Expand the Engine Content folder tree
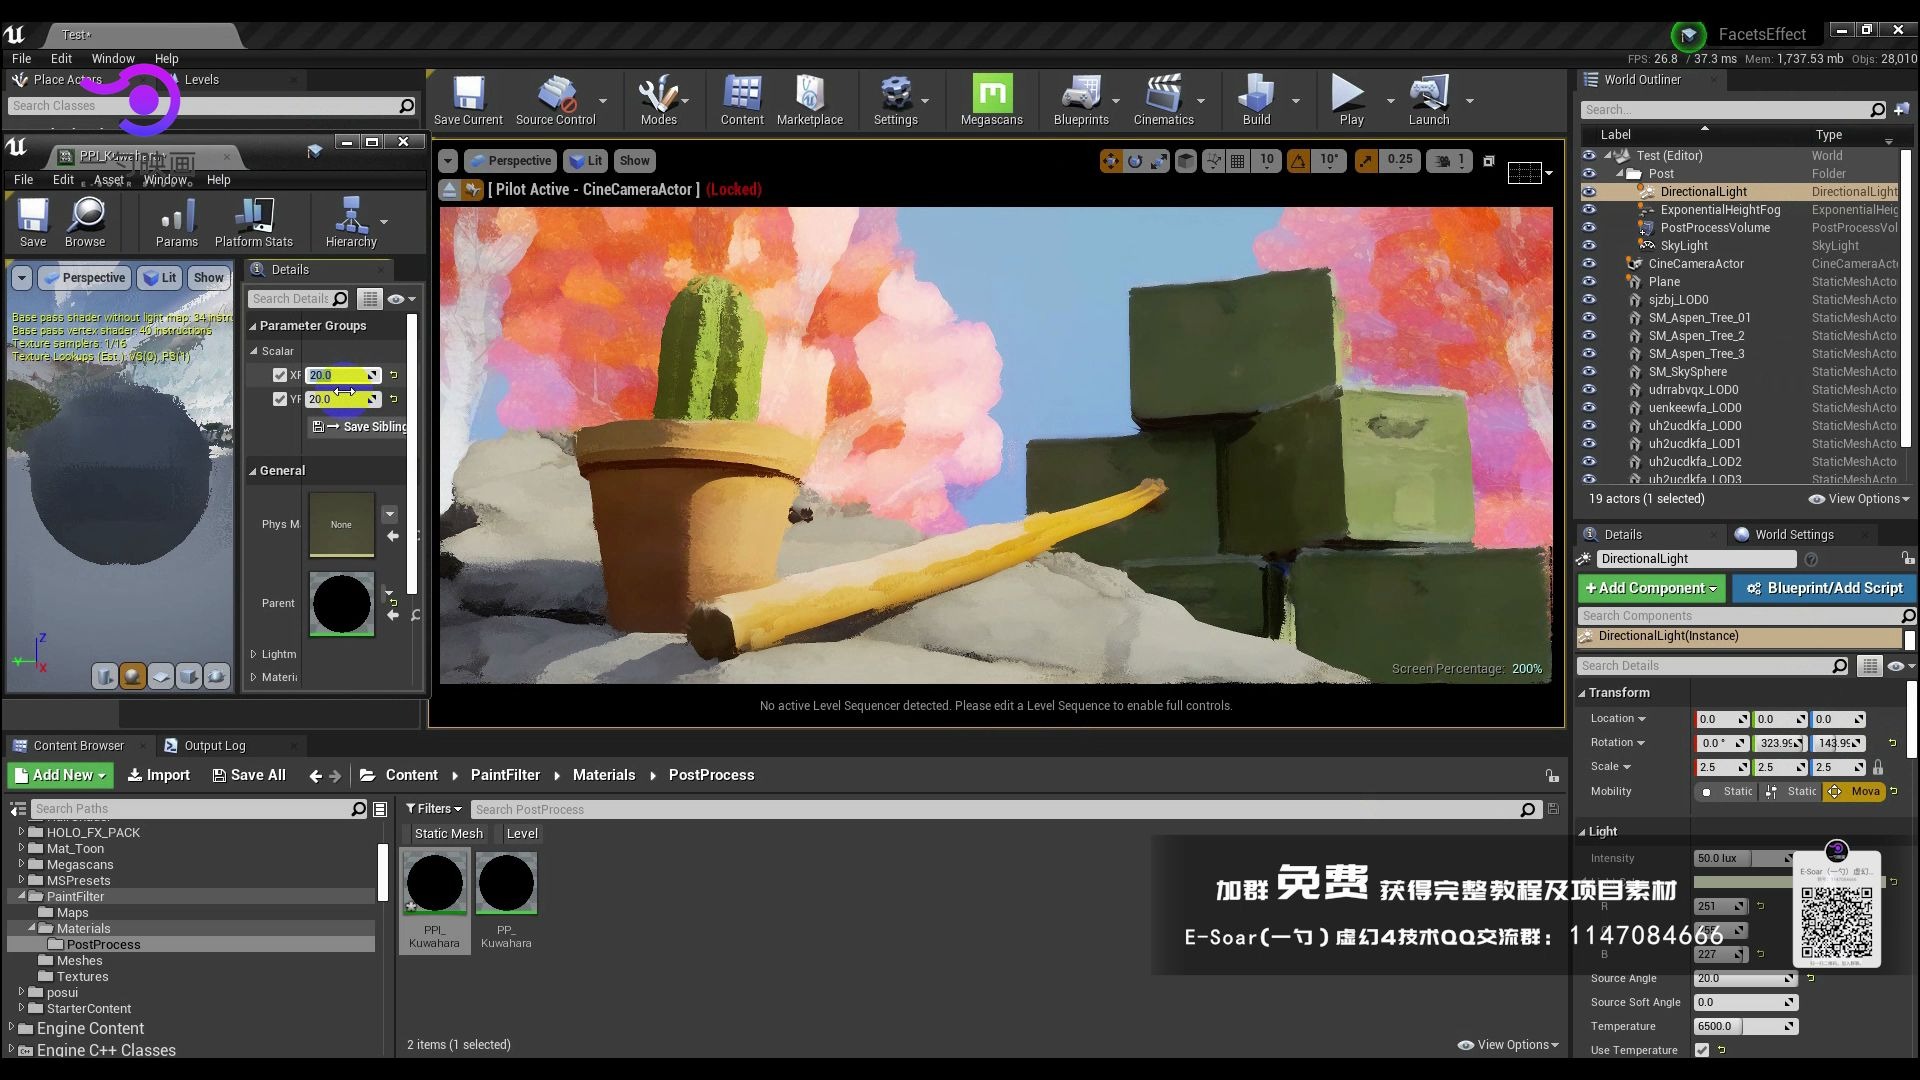Viewport: 1920px width, 1080px height. click(x=12, y=1028)
